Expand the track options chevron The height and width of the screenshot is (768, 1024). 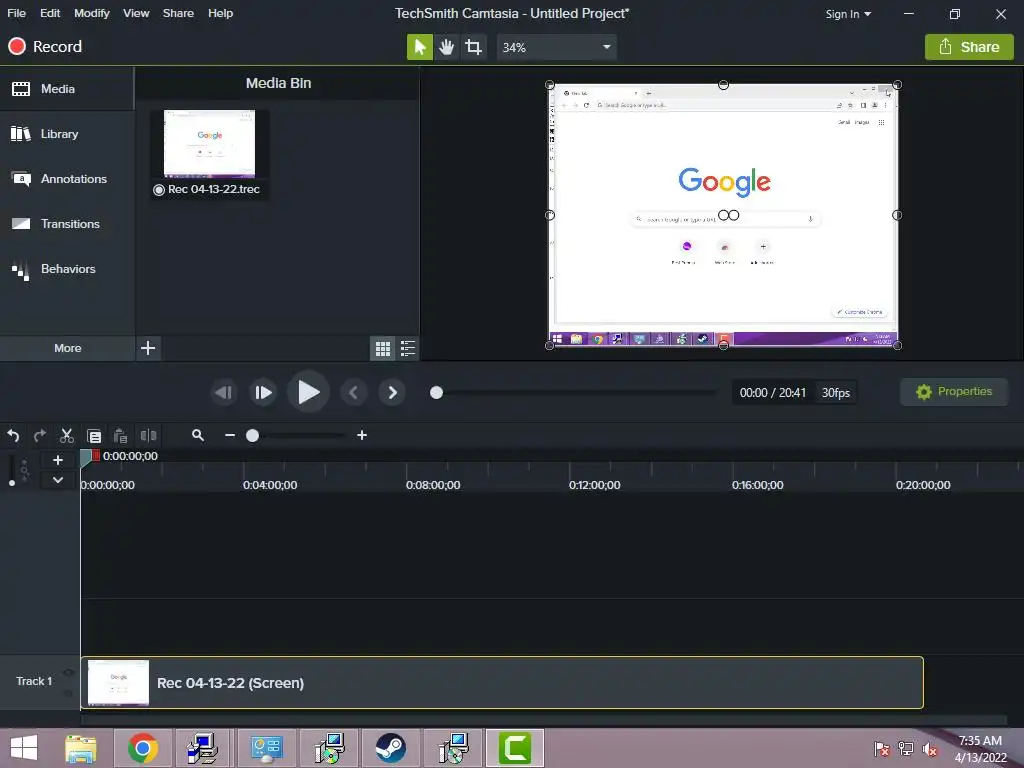(x=57, y=480)
